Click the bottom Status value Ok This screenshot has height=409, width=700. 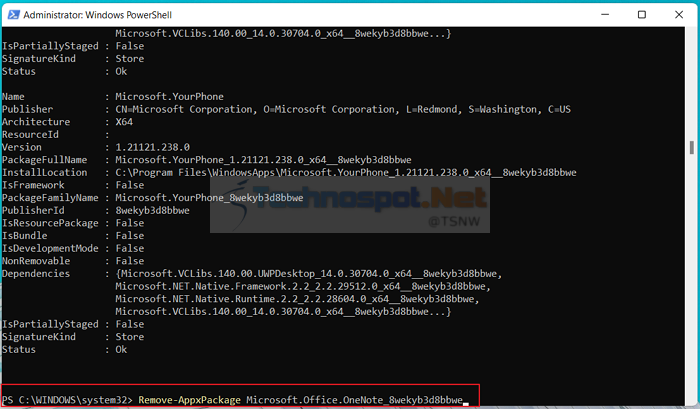pyautogui.click(x=121, y=350)
